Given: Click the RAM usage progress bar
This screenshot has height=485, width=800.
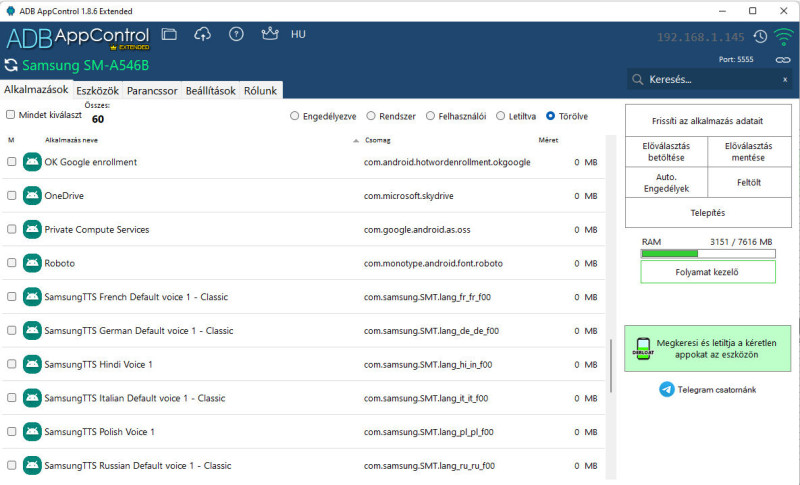Looking at the screenshot, I should tap(708, 253).
